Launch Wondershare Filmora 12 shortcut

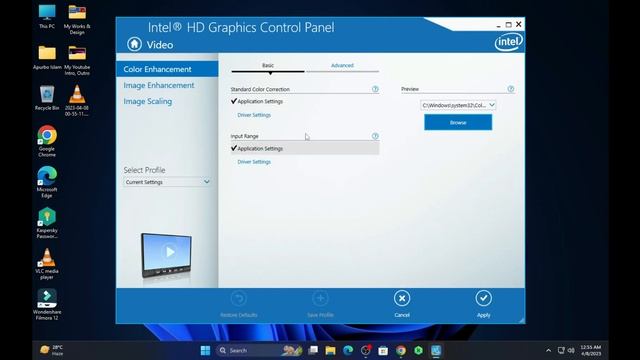click(x=47, y=304)
